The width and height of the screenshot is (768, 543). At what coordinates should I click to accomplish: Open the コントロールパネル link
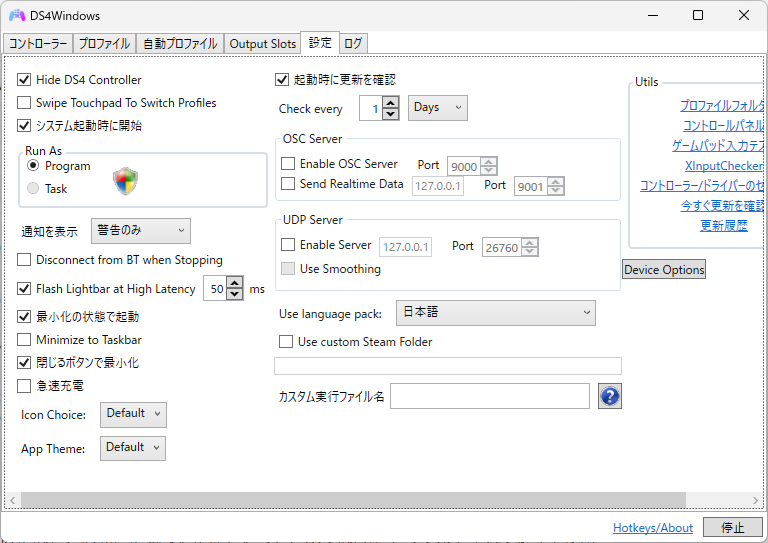pos(723,125)
